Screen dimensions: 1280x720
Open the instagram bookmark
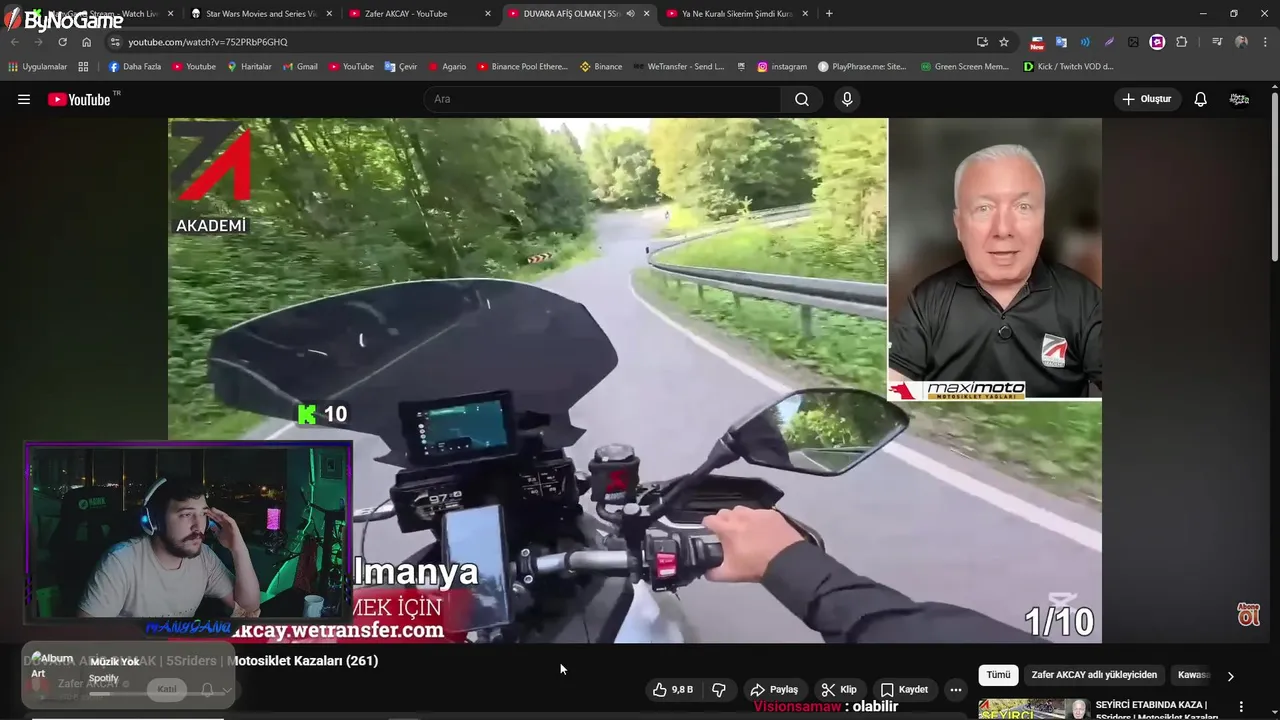tap(782, 67)
